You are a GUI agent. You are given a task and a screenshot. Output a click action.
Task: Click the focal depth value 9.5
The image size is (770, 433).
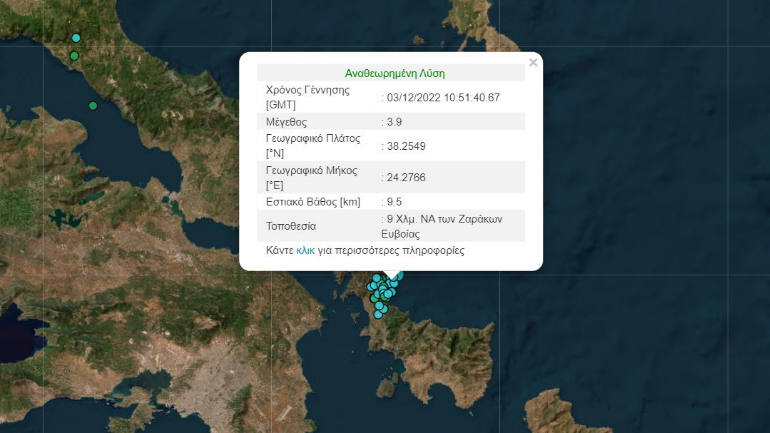(x=393, y=202)
